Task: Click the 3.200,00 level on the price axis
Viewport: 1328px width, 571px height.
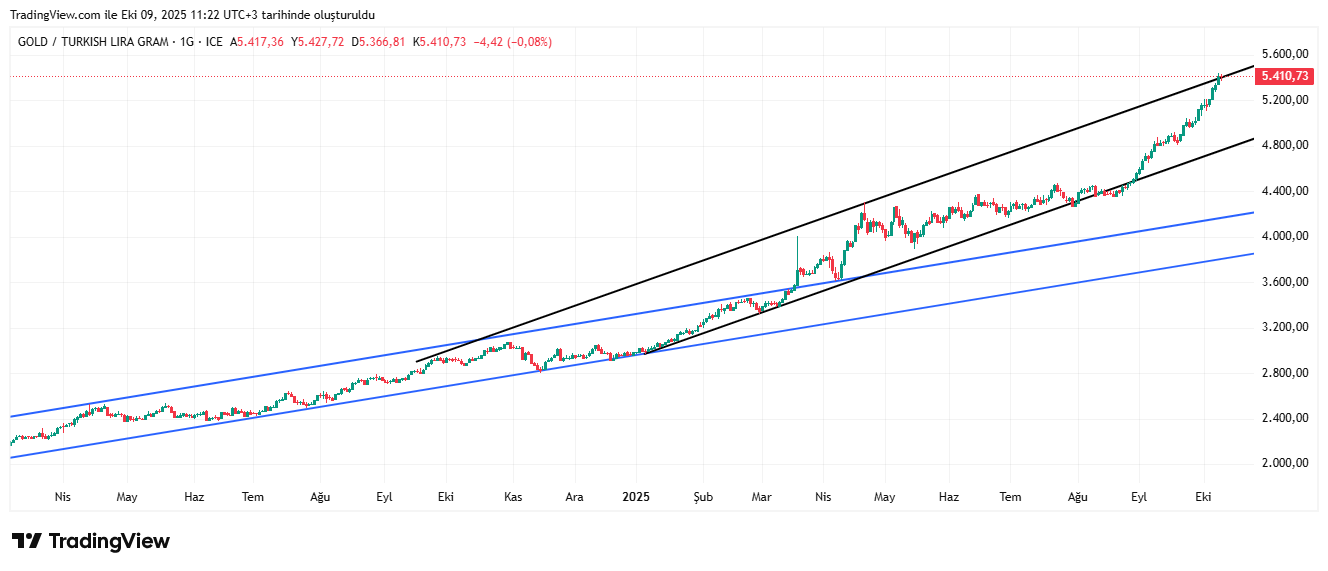Action: 1284,327
